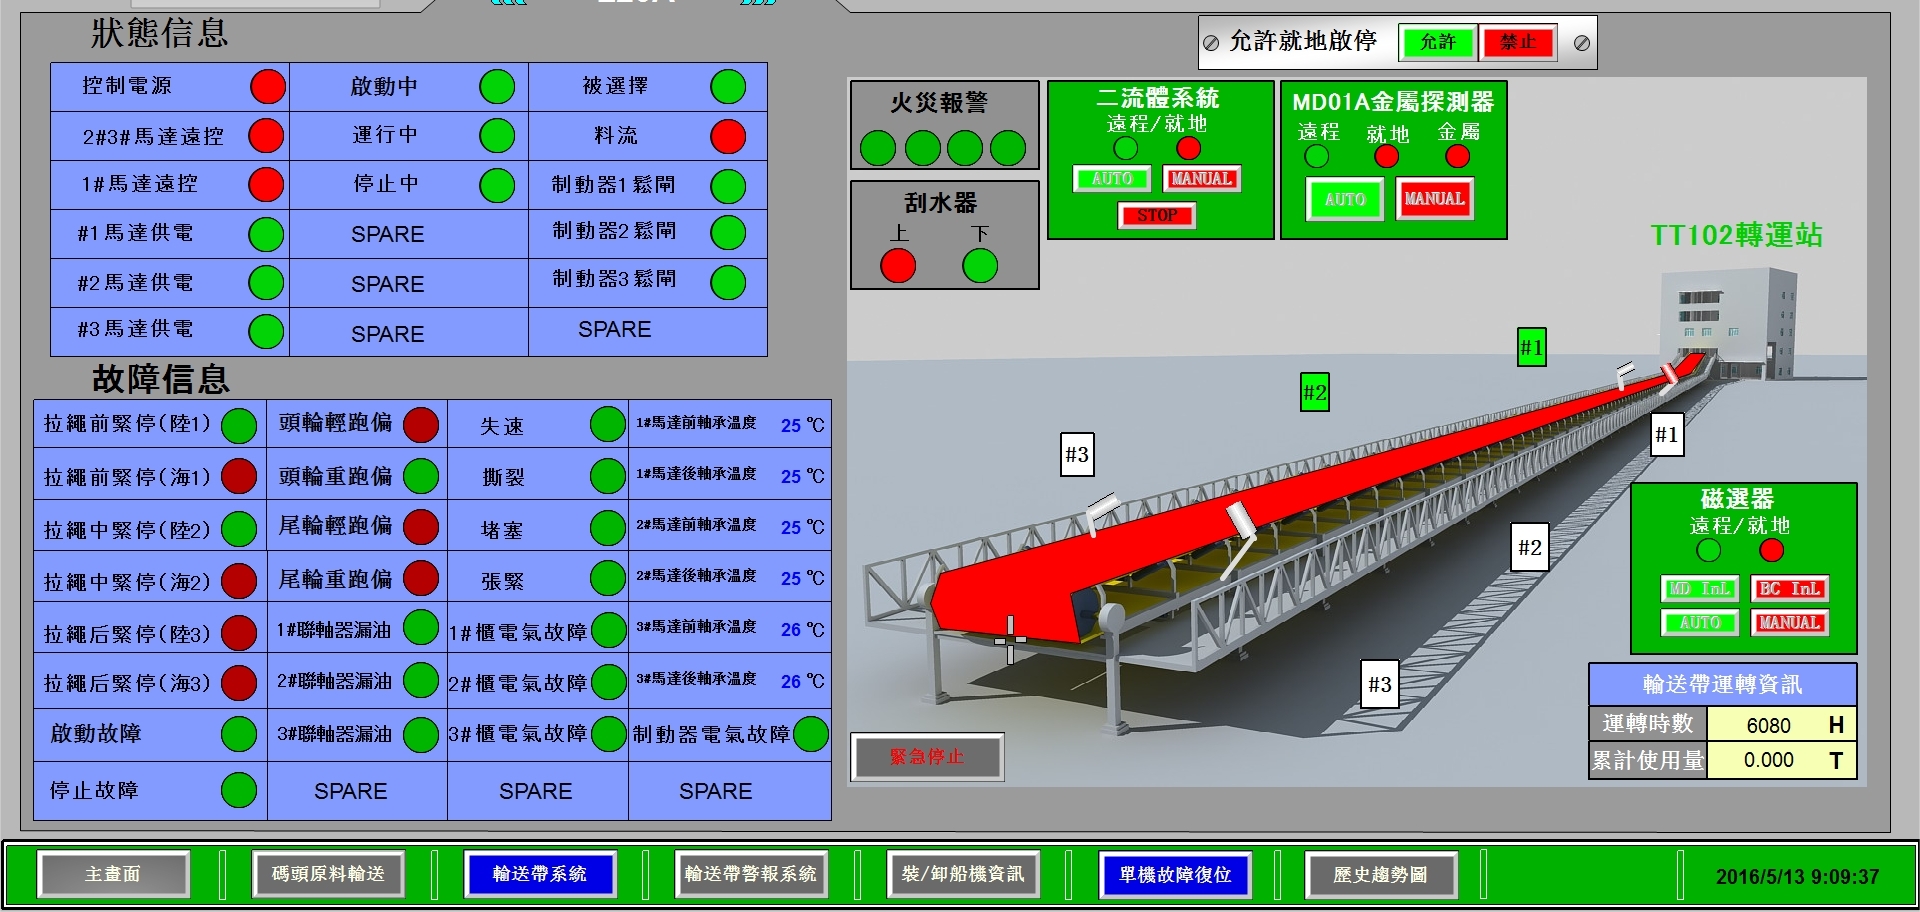The height and width of the screenshot is (912, 1920).
Task: Click the 控制電源 status lamp
Action: coord(265,87)
